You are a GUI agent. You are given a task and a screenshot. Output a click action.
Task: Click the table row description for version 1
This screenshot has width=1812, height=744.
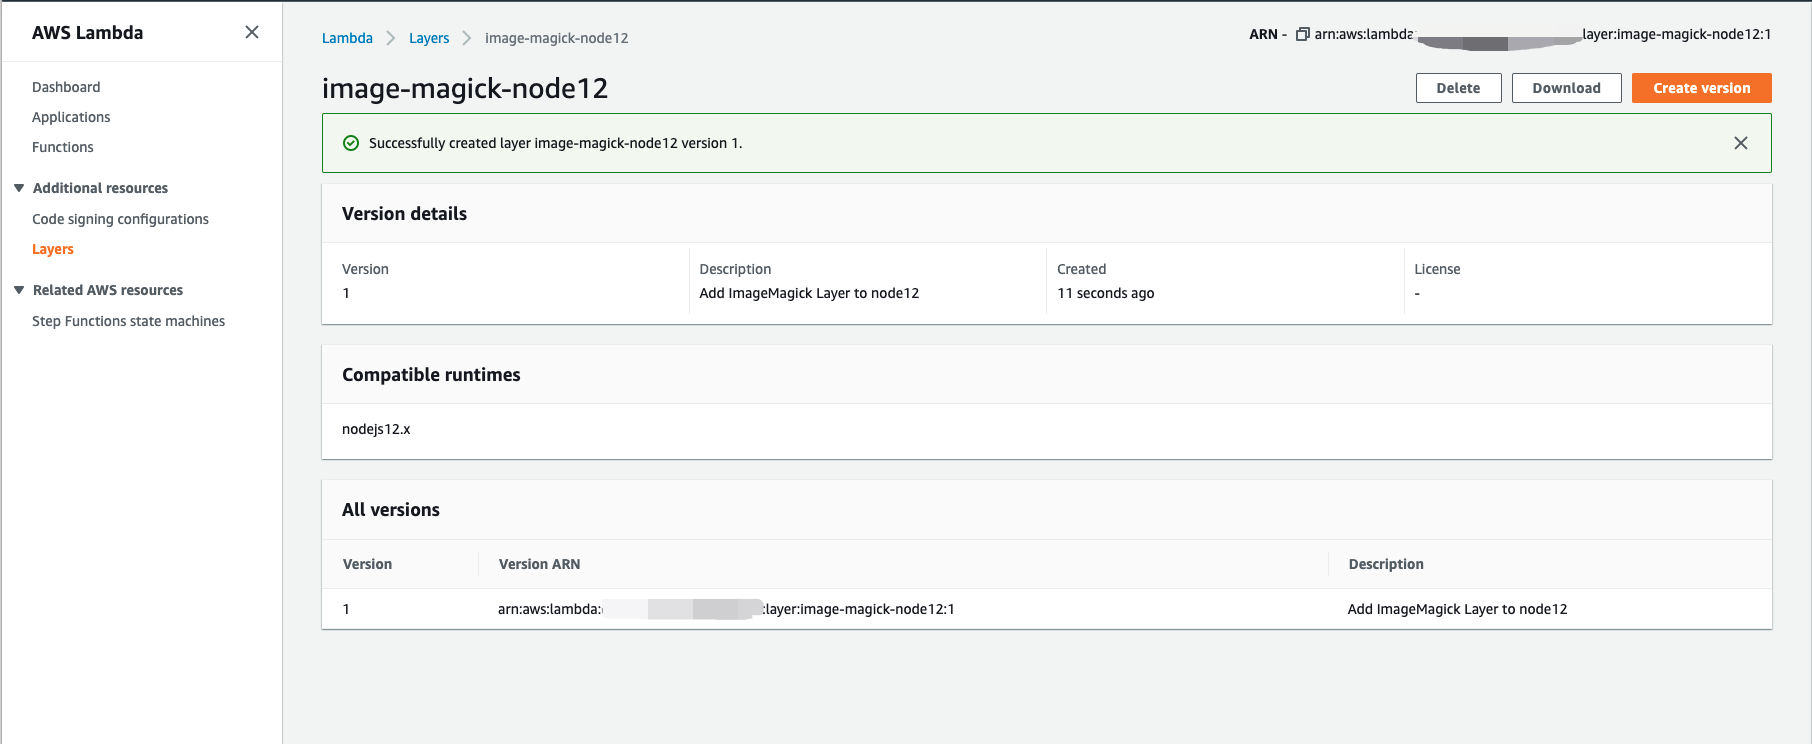tap(1457, 609)
